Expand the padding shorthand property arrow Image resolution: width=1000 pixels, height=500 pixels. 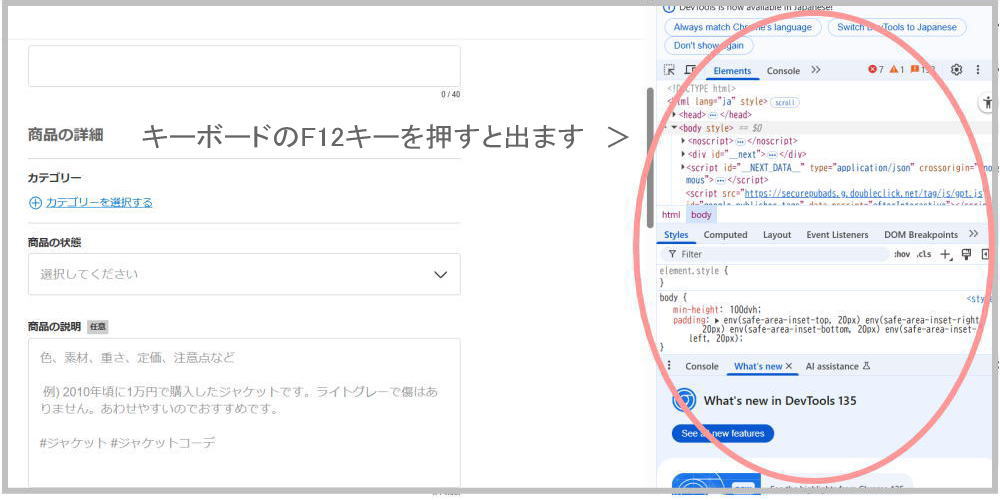pos(717,320)
